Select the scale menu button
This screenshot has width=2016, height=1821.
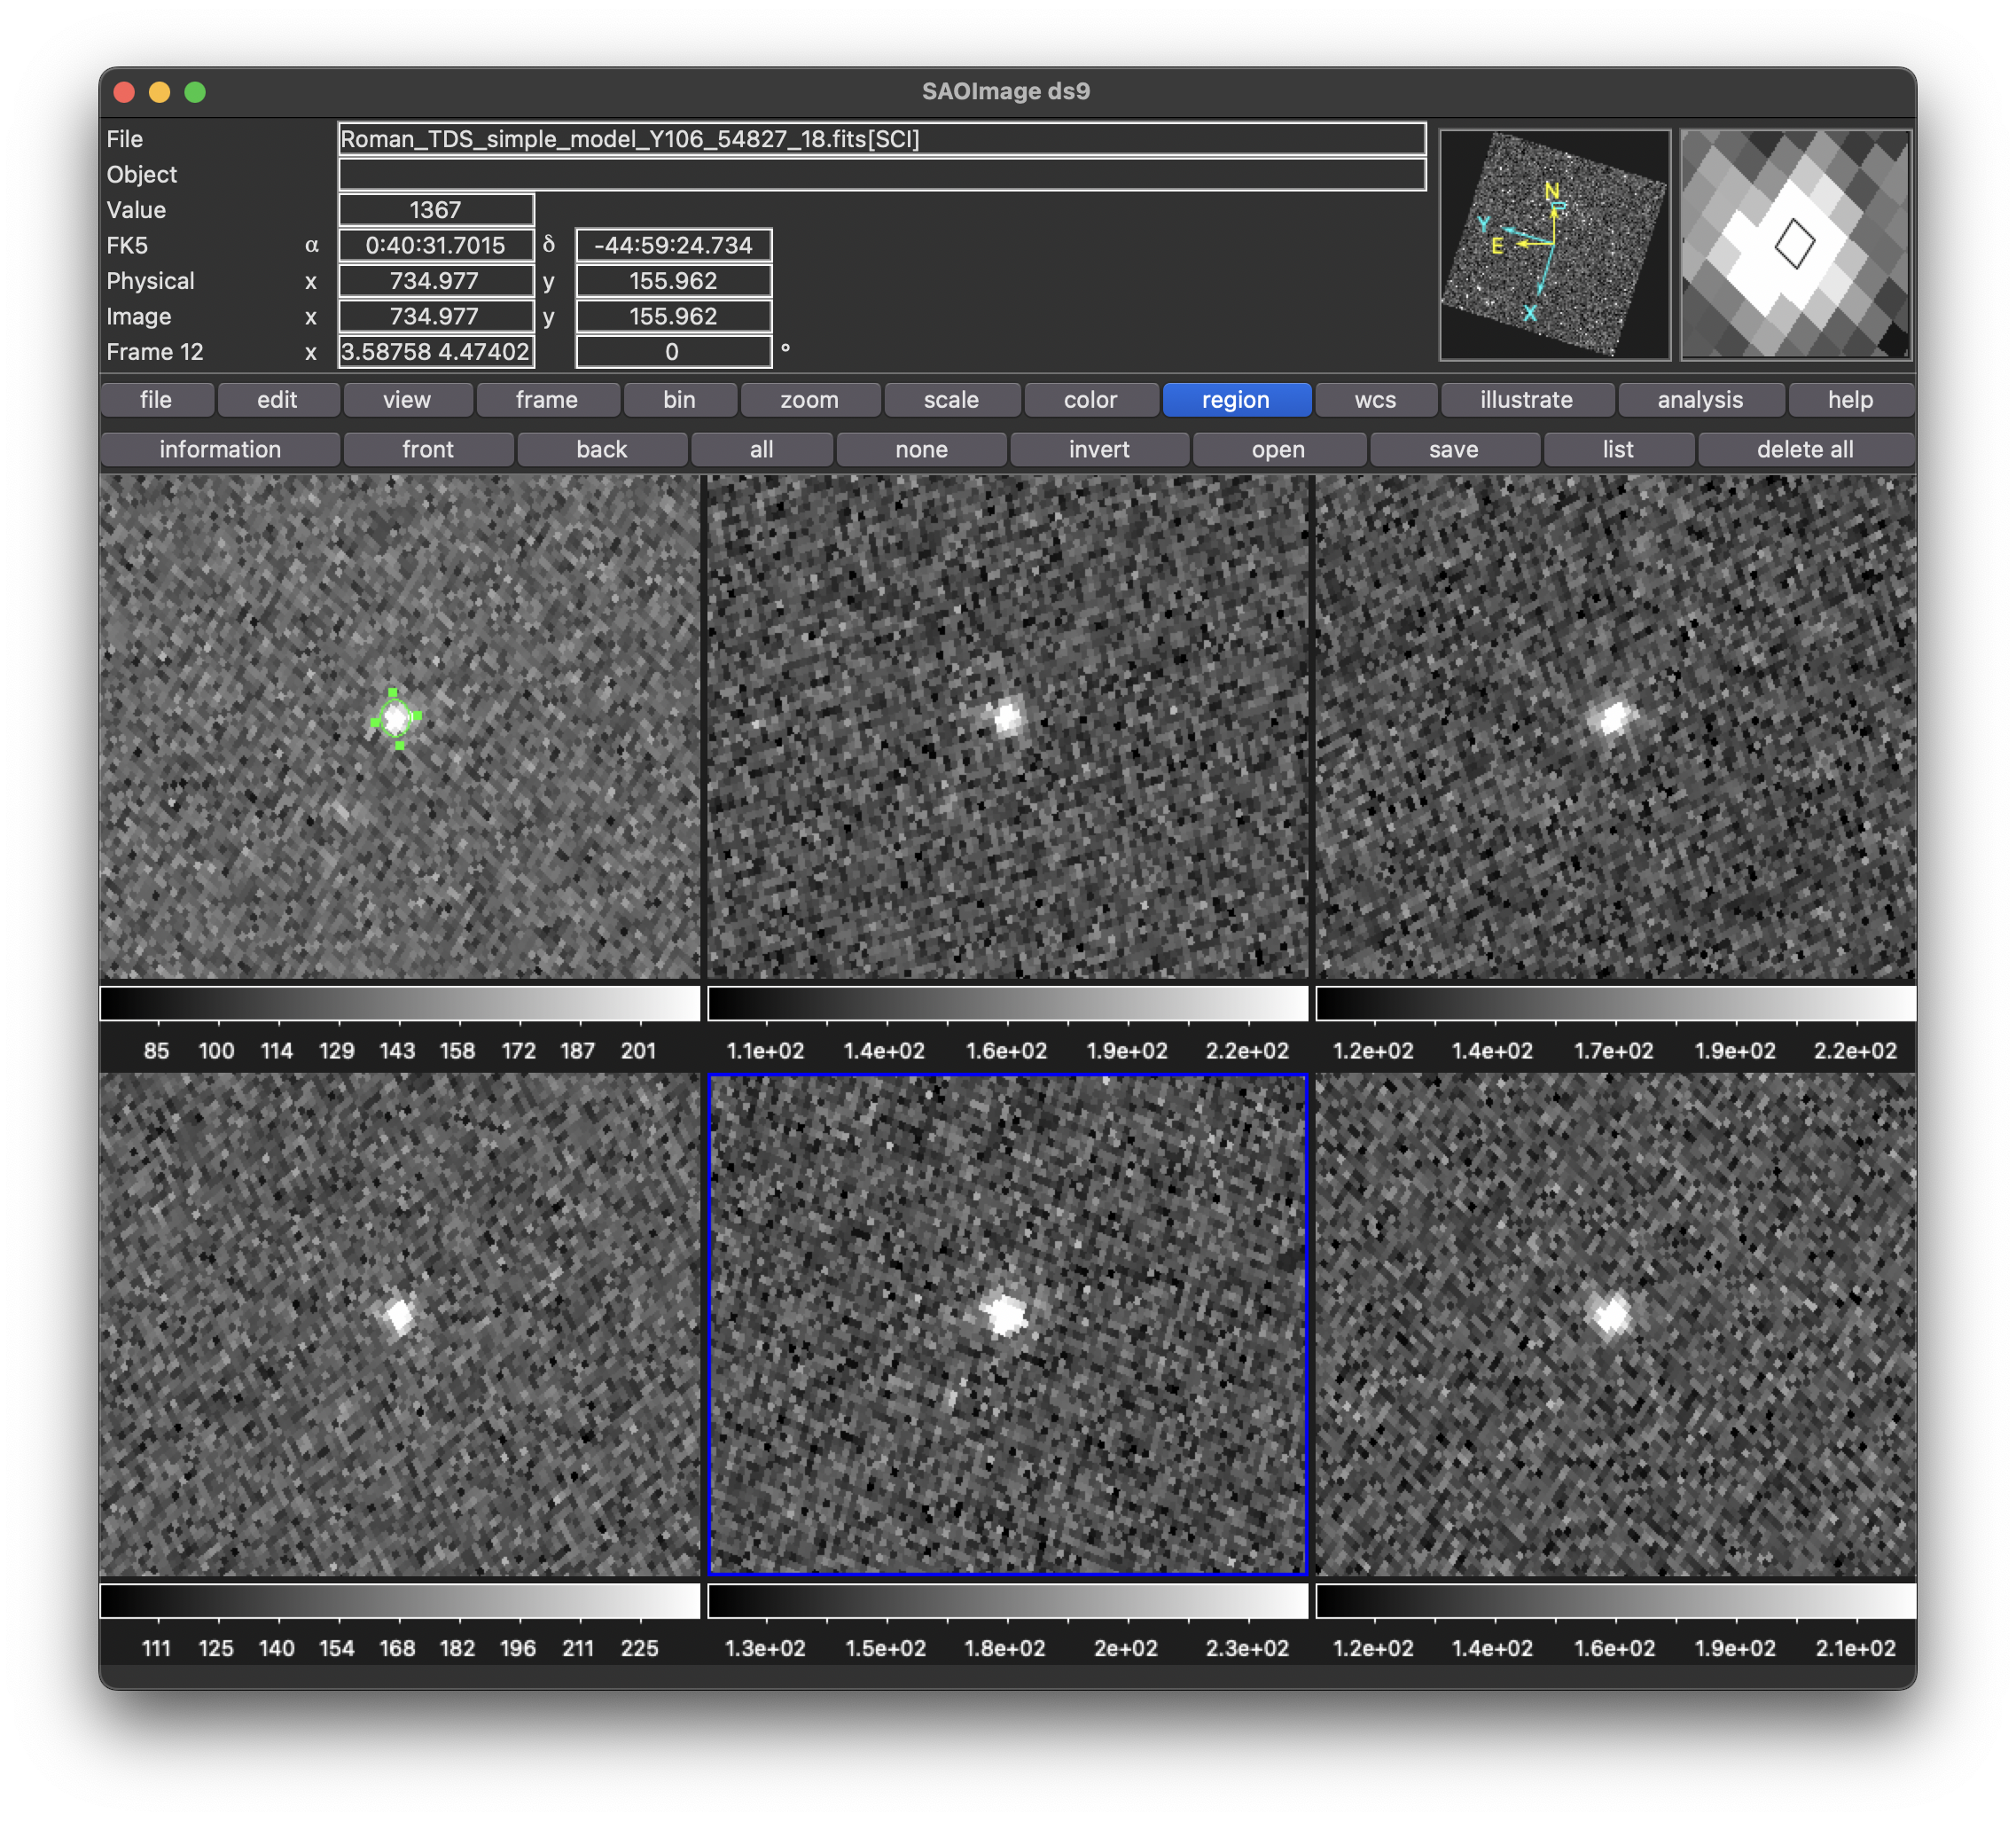point(951,400)
